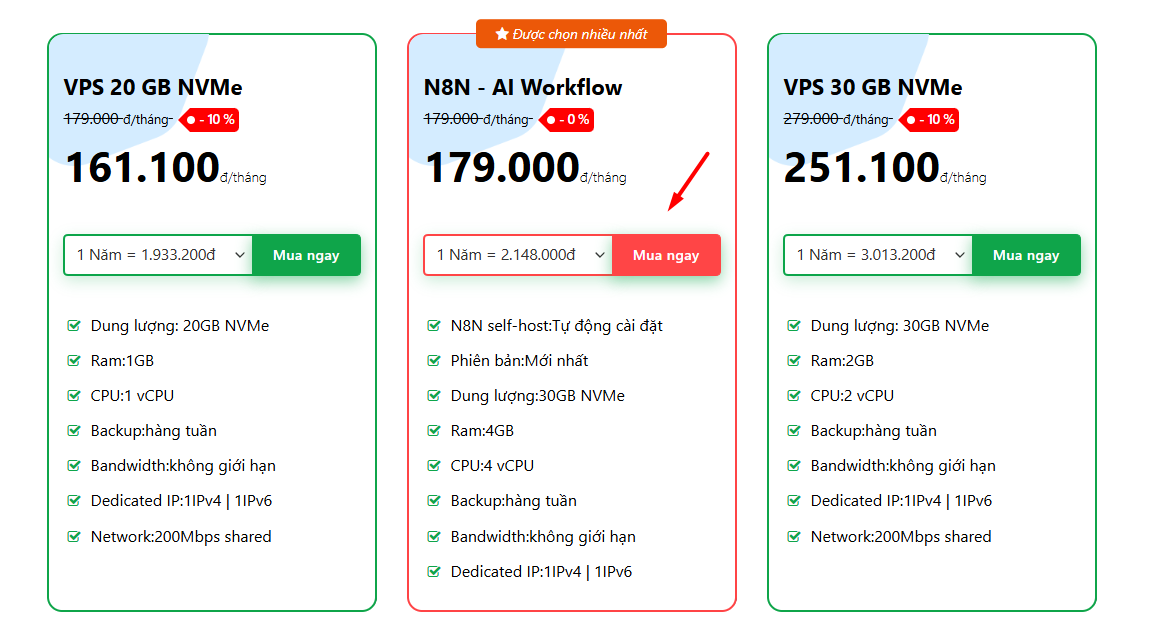Click Mua ngay for VPS 20 GB NVMe
1151x637 pixels.
click(x=306, y=254)
